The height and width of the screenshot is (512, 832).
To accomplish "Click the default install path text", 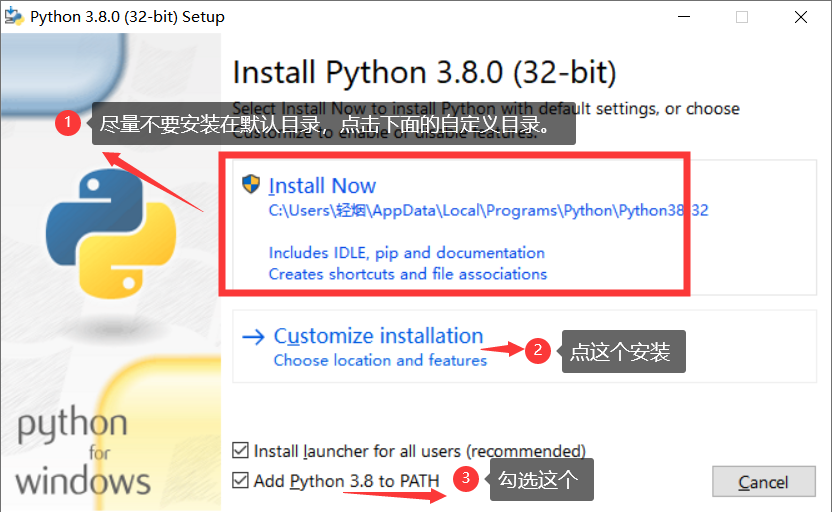I will 488,211.
